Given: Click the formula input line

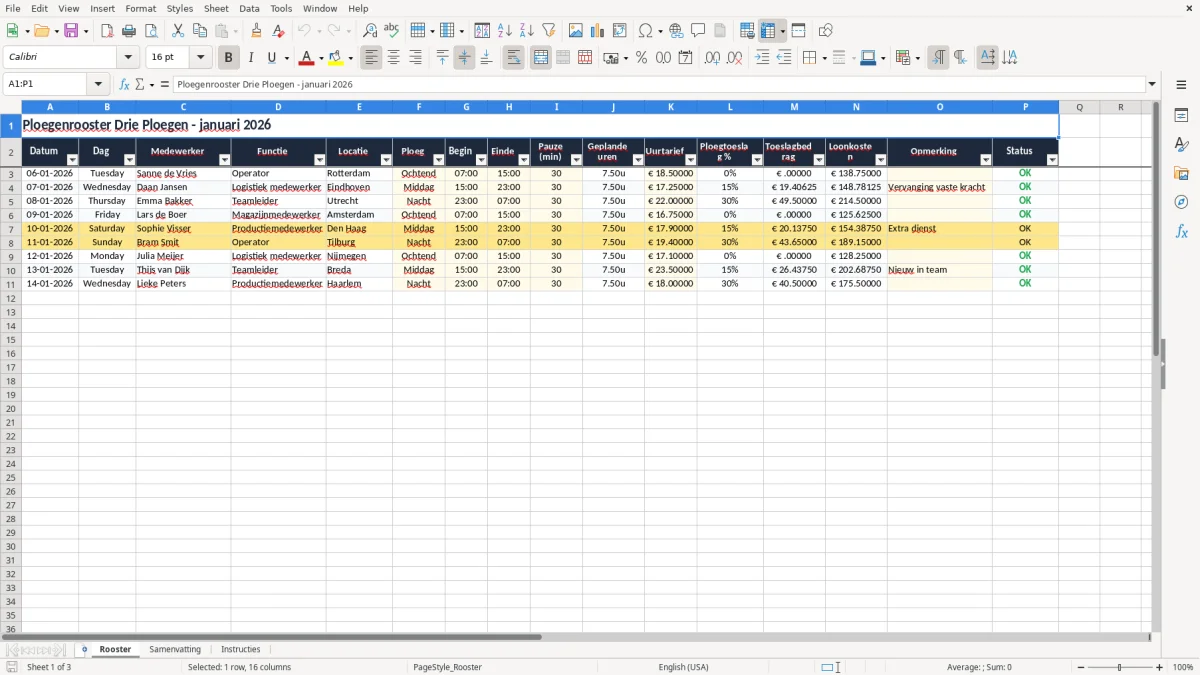Looking at the screenshot, I should tap(658, 84).
